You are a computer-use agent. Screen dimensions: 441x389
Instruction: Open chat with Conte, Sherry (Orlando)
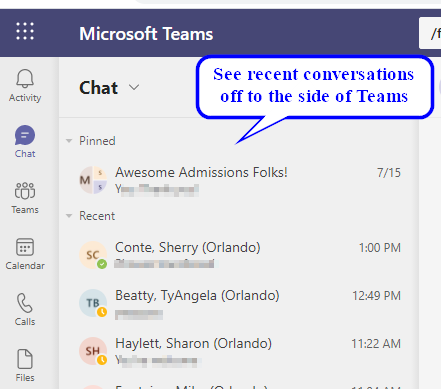click(239, 255)
